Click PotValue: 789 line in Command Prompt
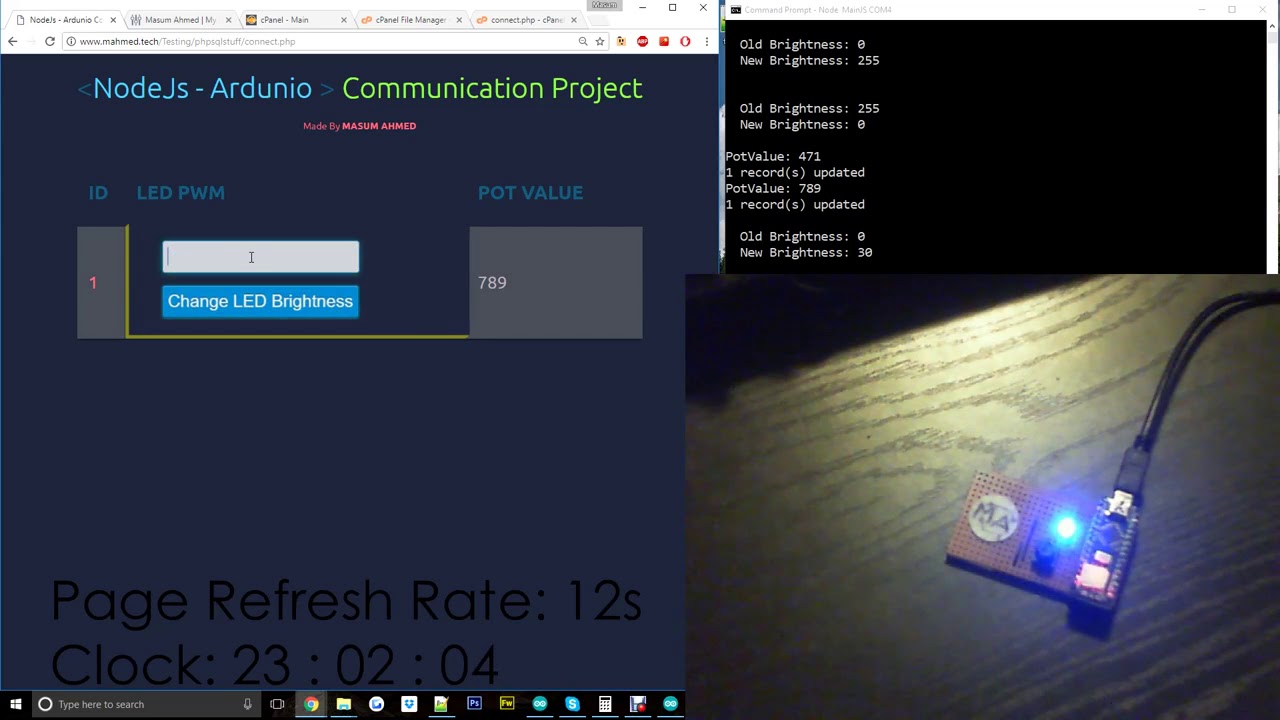This screenshot has height=720, width=1280. (x=773, y=189)
